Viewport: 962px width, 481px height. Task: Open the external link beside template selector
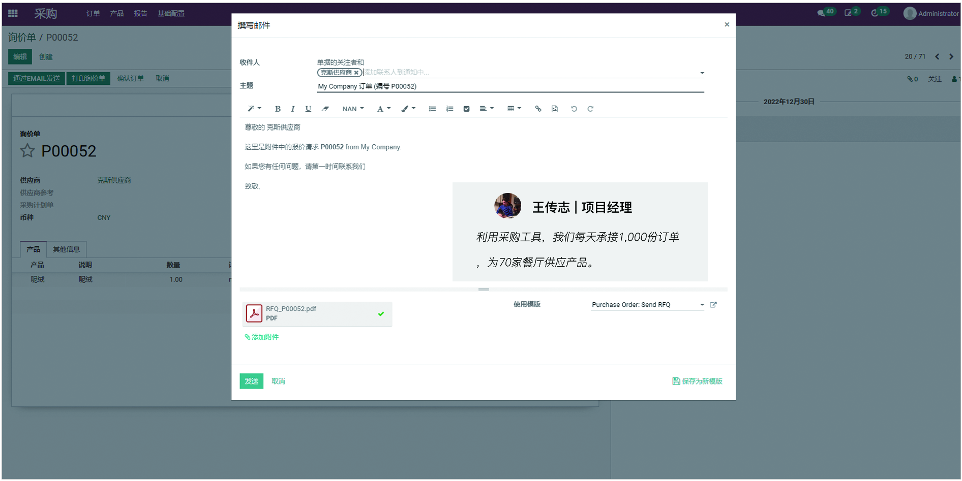click(x=713, y=304)
